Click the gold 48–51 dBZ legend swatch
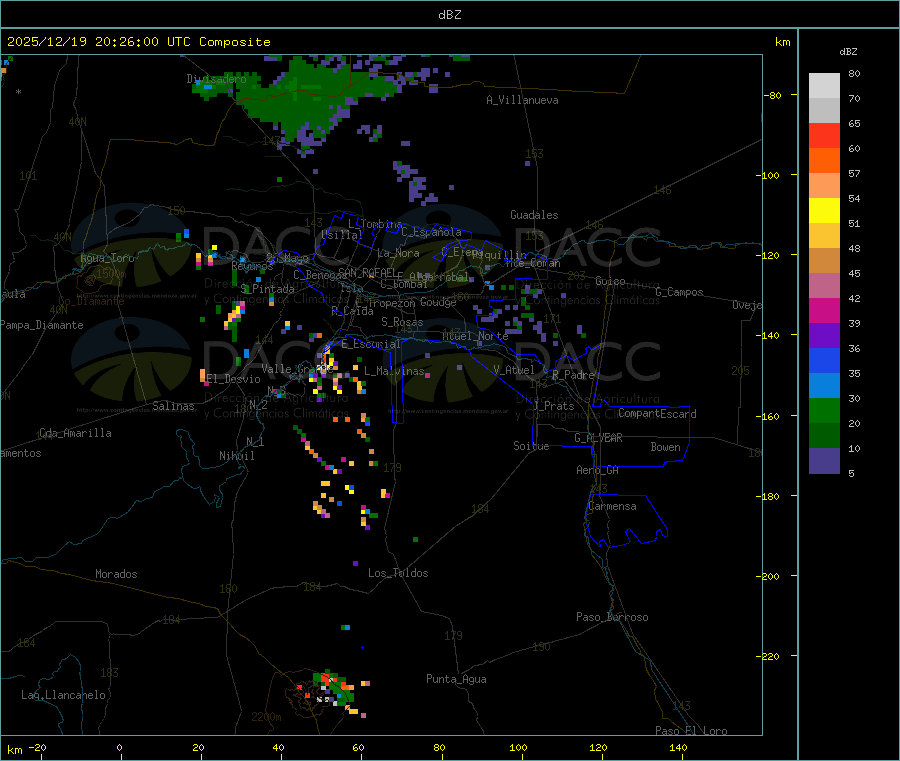Screen dimensions: 900x761 824,236
